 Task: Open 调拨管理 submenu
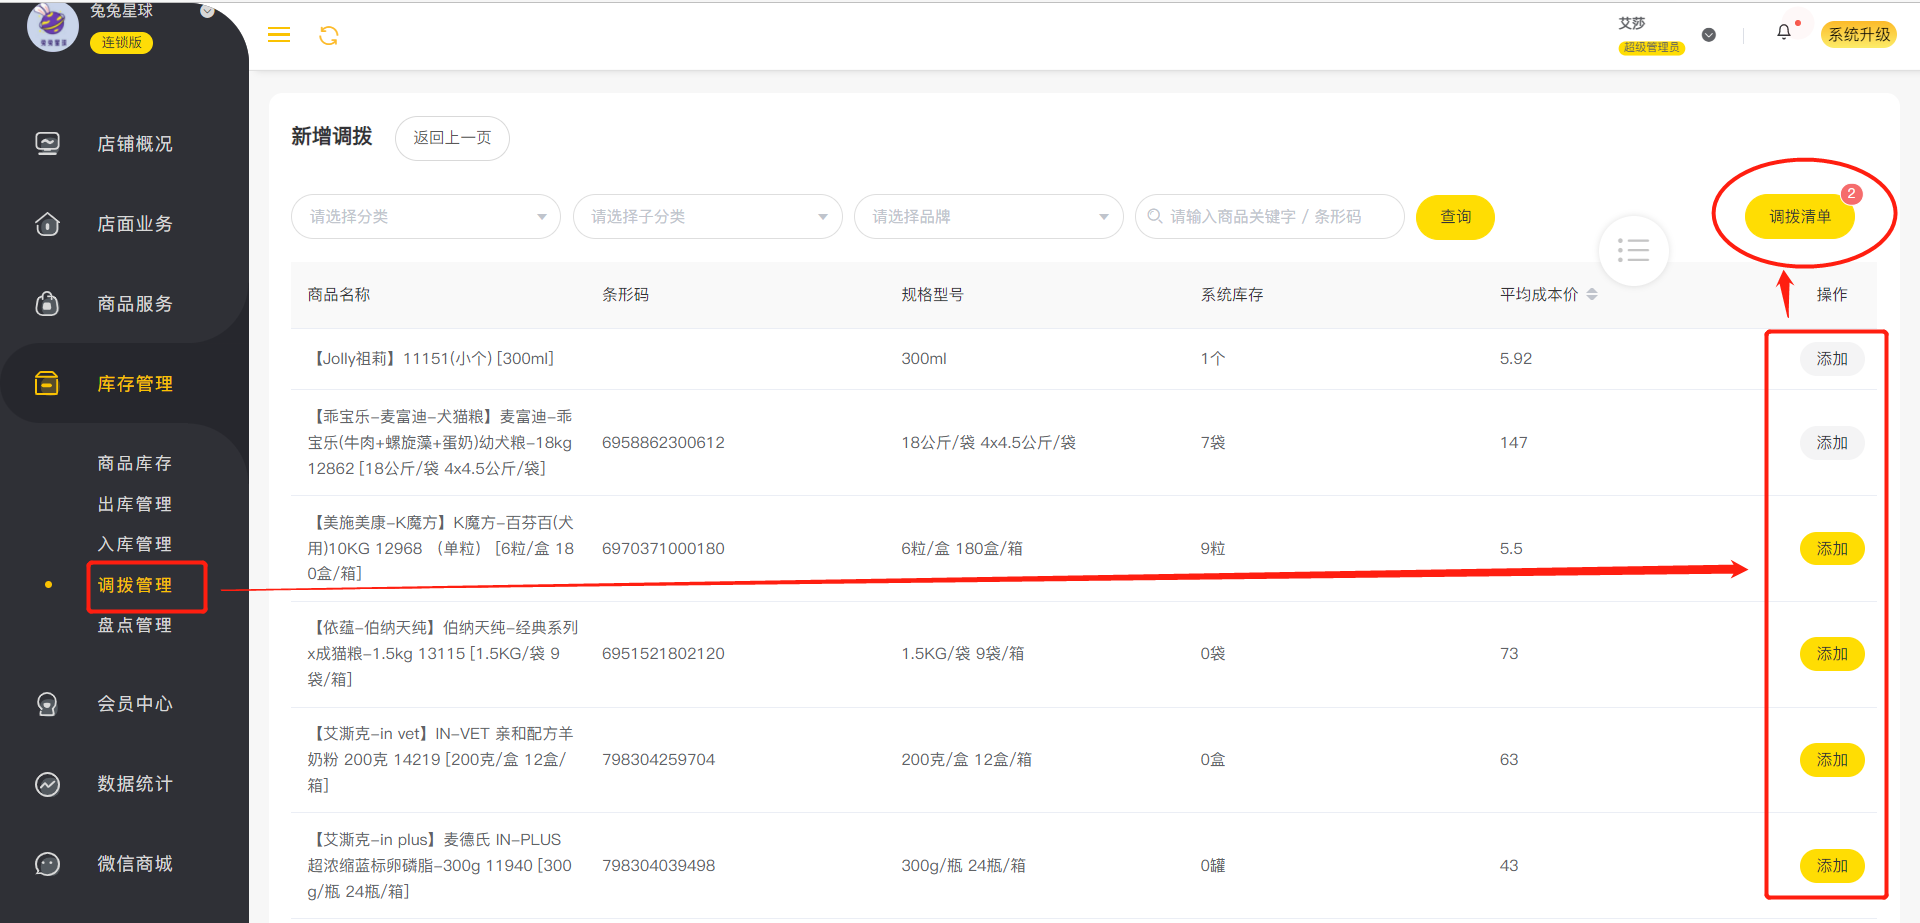[135, 585]
